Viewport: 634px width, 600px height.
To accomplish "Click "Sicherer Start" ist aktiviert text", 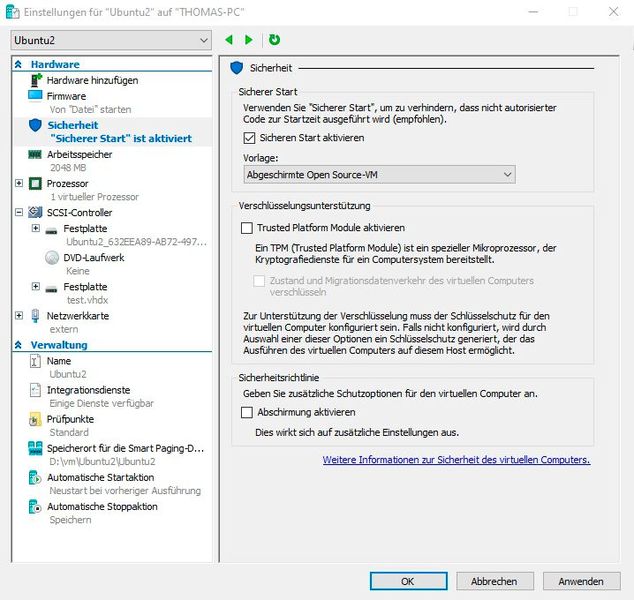I will (x=121, y=139).
